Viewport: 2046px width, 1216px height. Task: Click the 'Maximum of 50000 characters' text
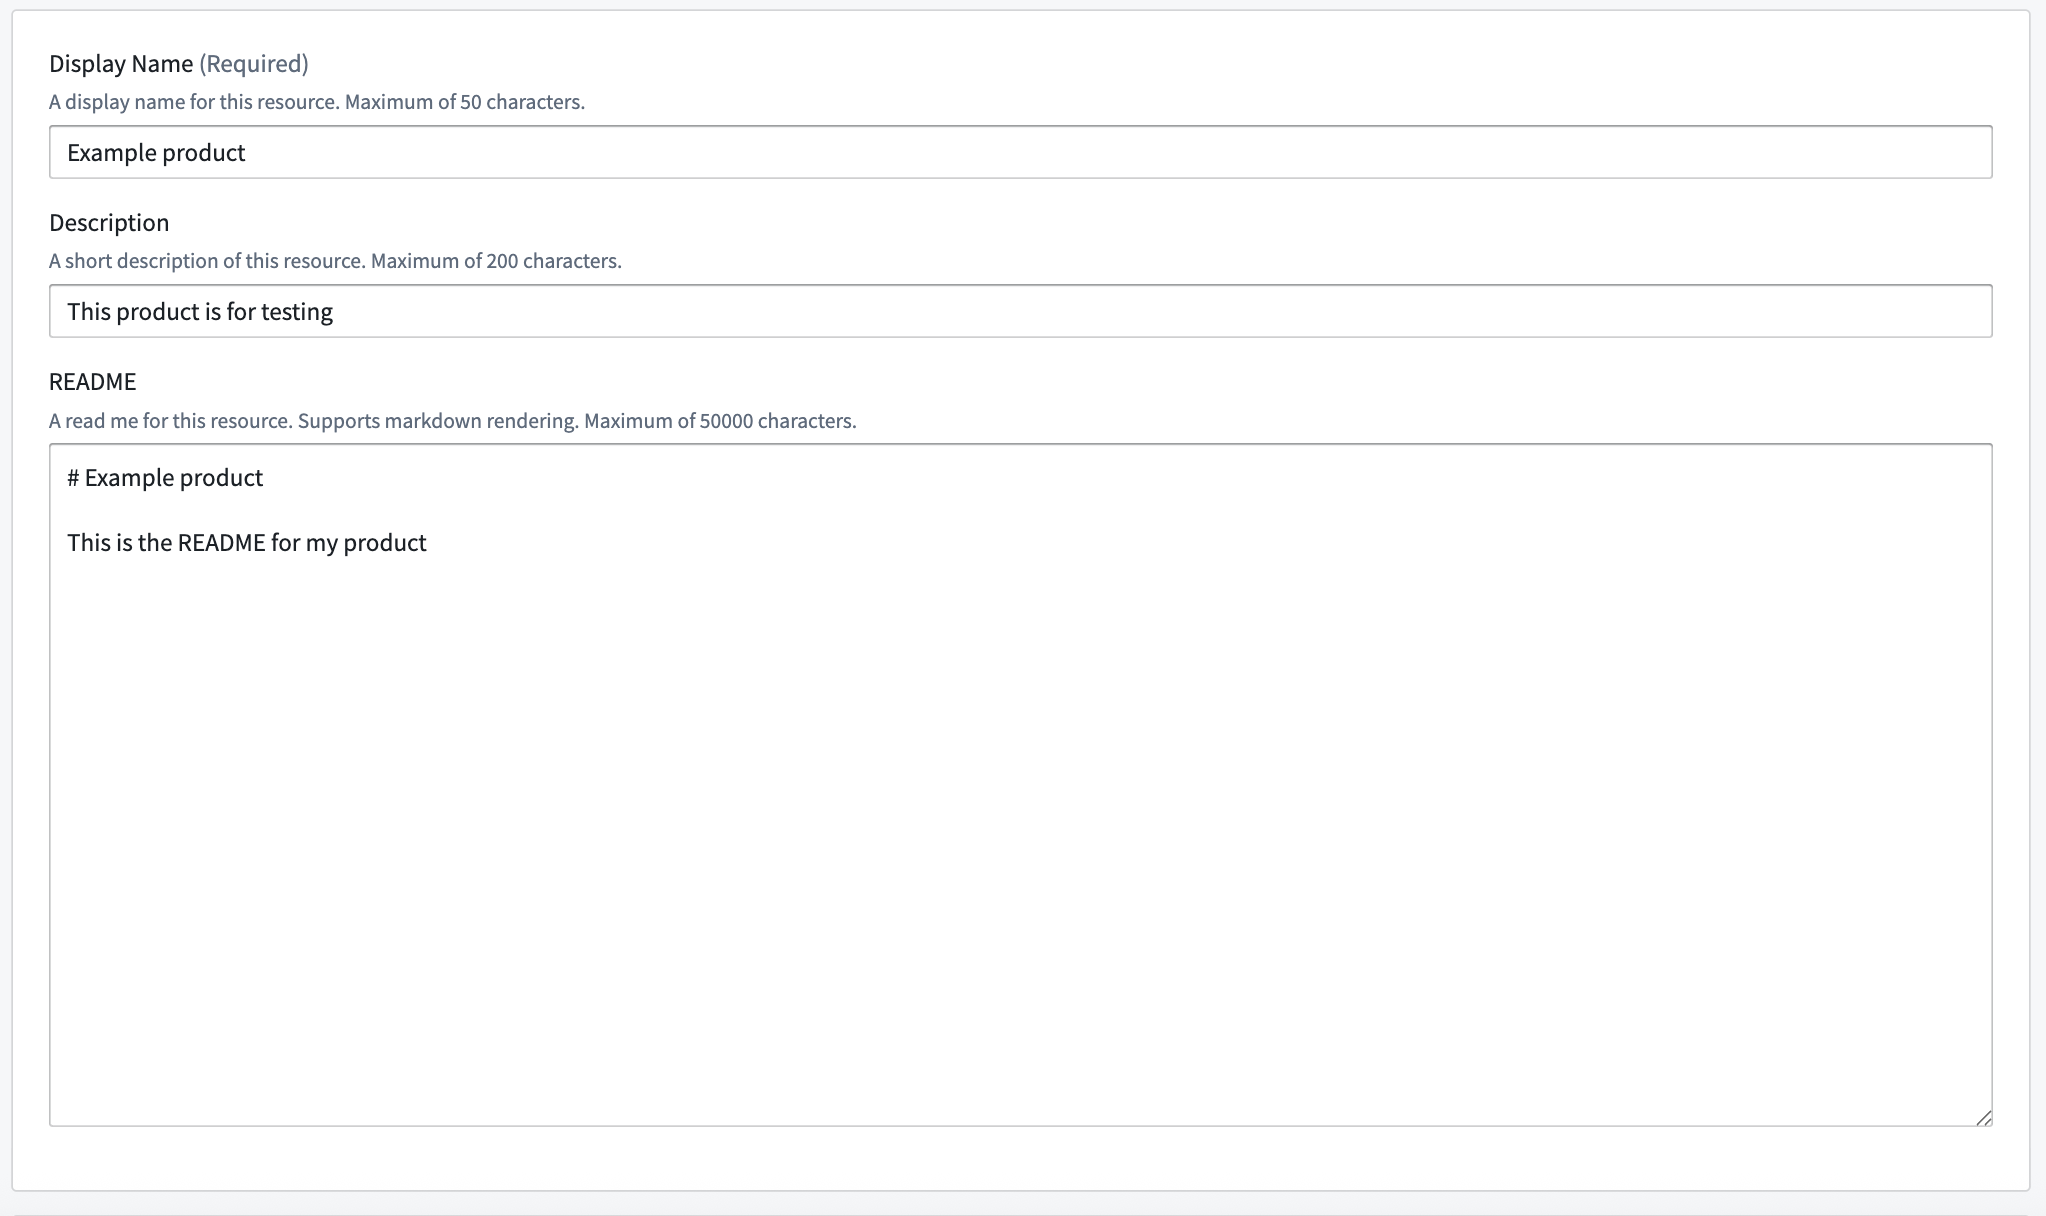point(720,421)
